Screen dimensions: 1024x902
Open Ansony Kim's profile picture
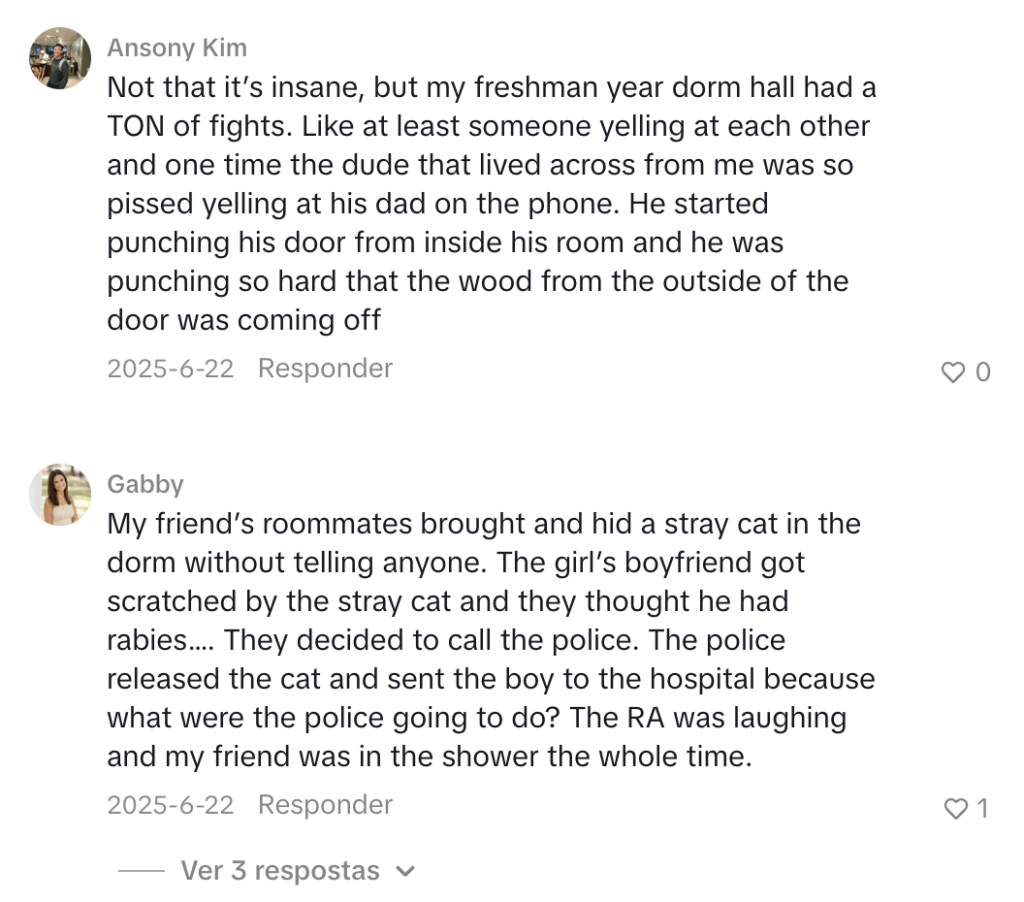tap(60, 59)
